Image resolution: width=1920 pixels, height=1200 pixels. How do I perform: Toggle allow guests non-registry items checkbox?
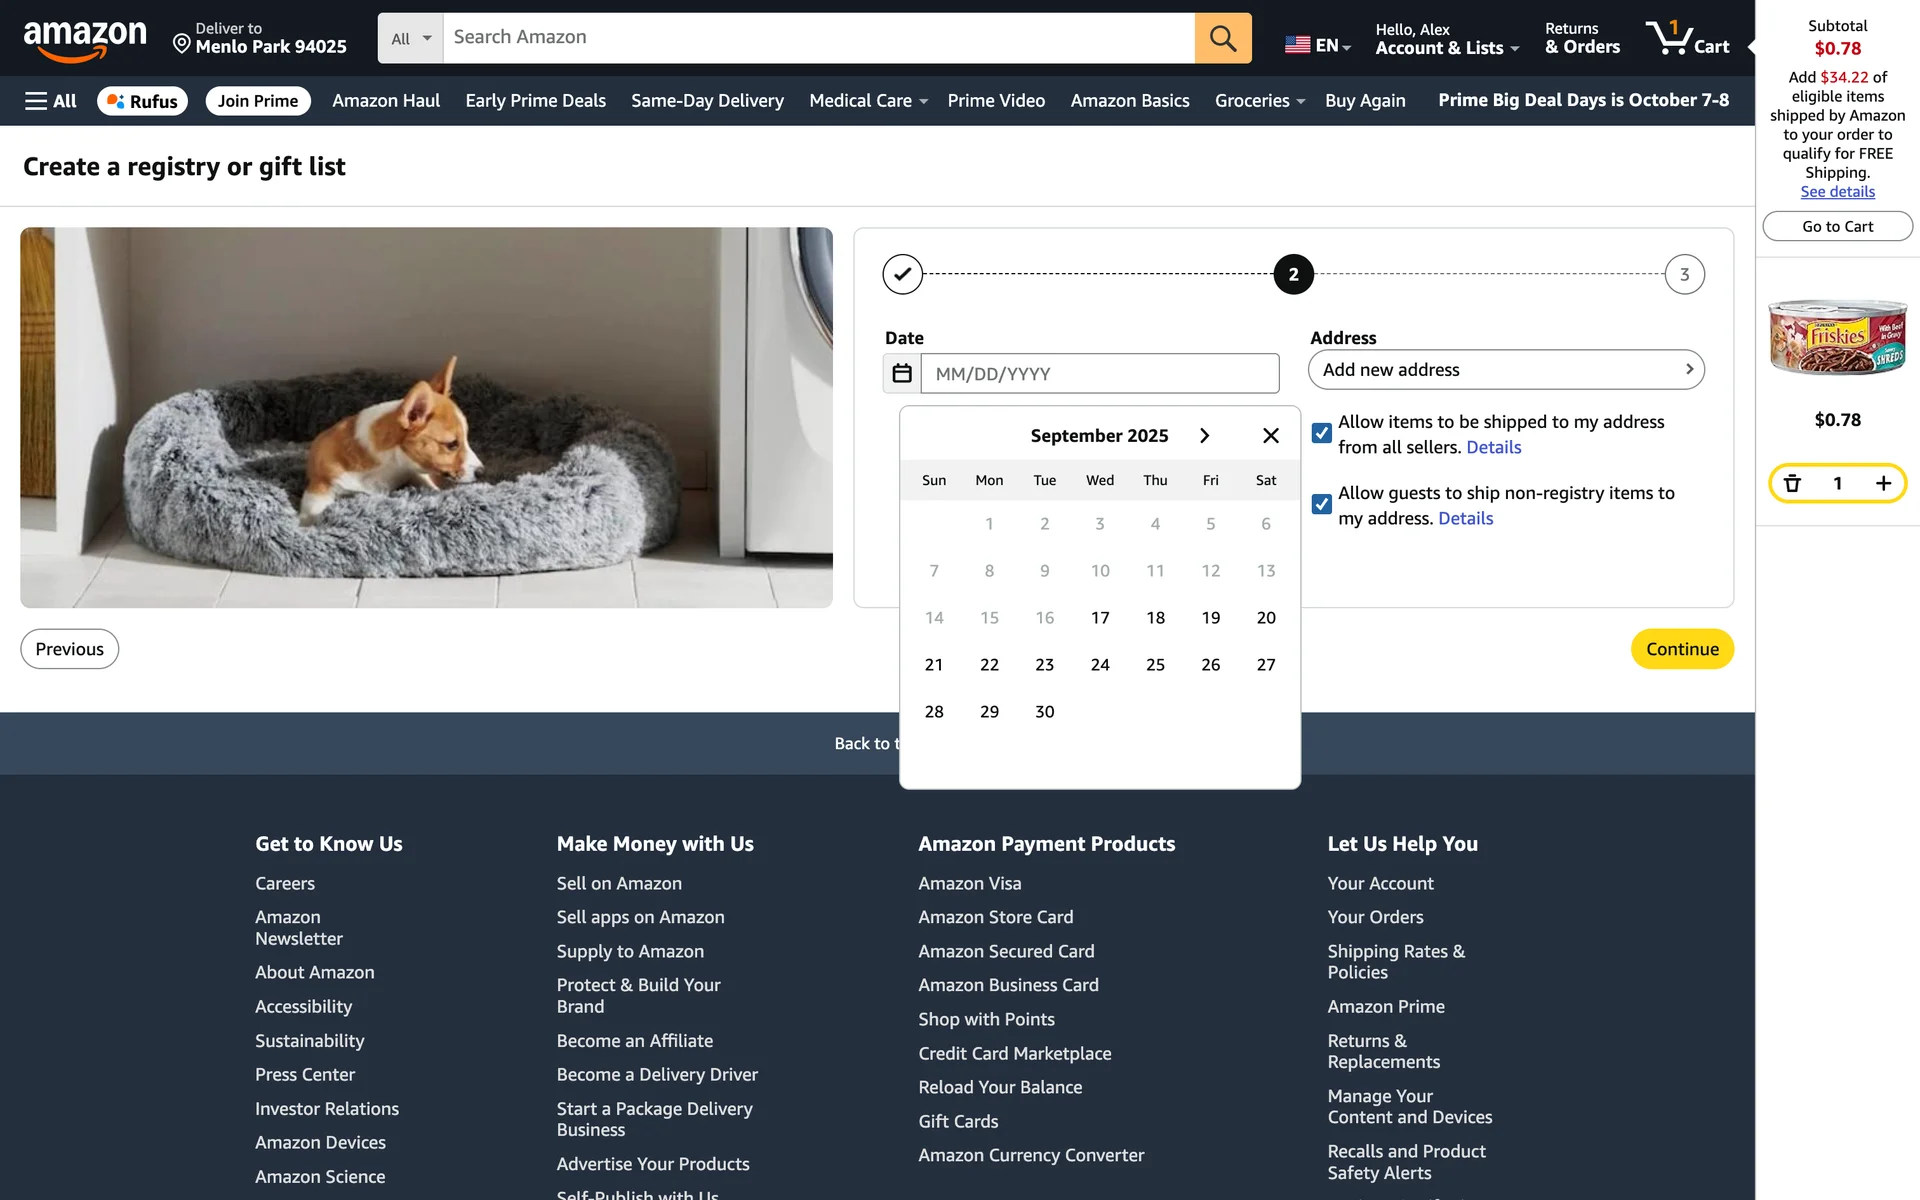1321,504
